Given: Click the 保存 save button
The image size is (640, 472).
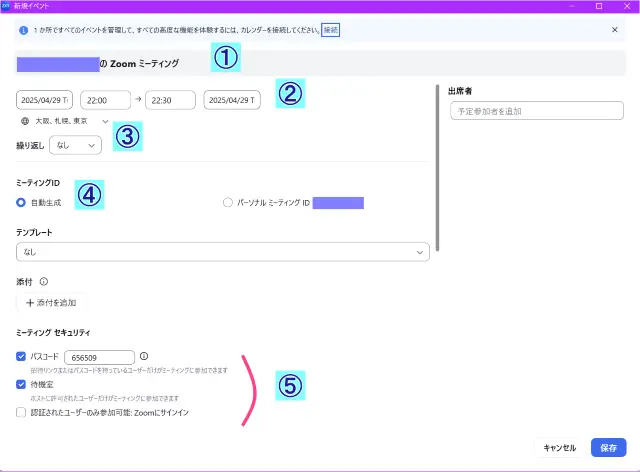Looking at the screenshot, I should [609, 448].
